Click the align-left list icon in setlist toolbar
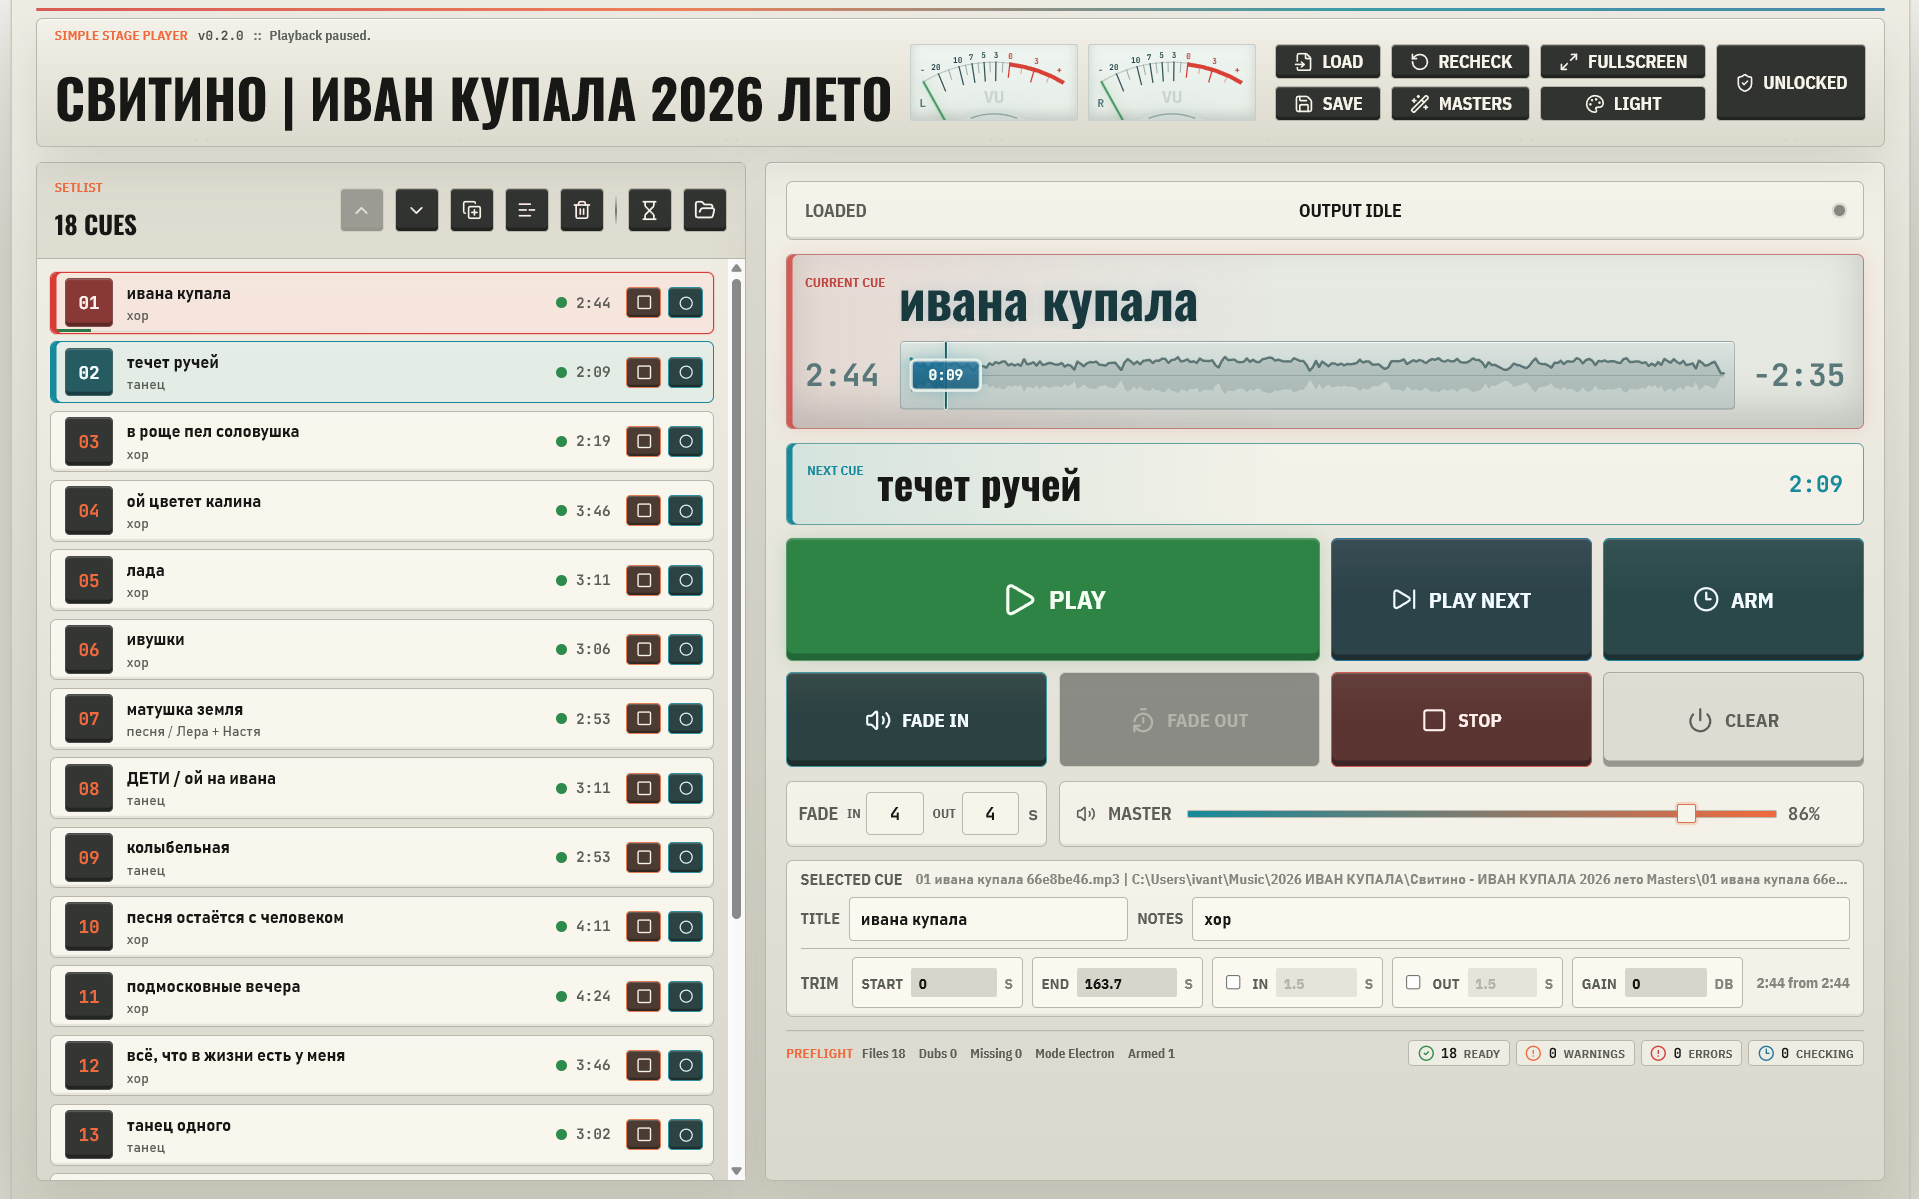The width and height of the screenshot is (1919, 1199). pyautogui.click(x=527, y=210)
